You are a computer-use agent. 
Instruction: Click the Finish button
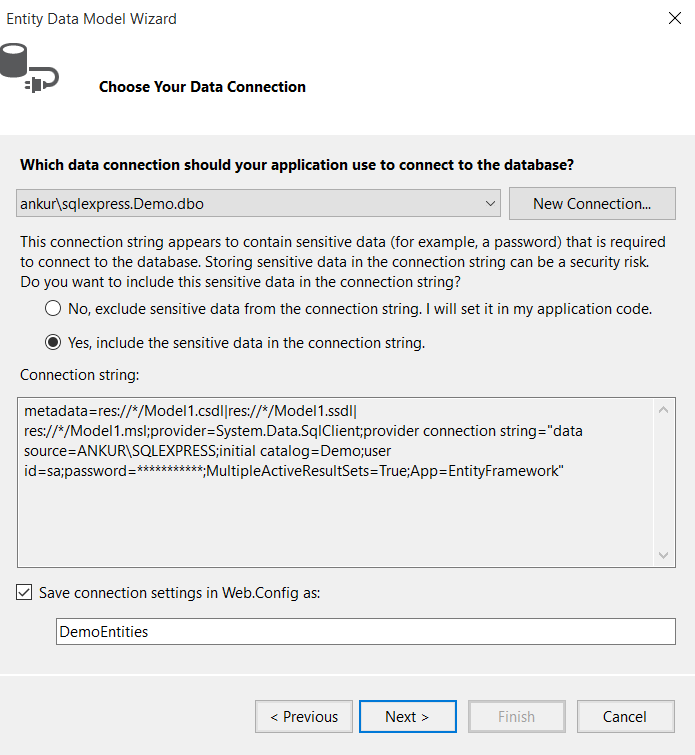(x=516, y=717)
